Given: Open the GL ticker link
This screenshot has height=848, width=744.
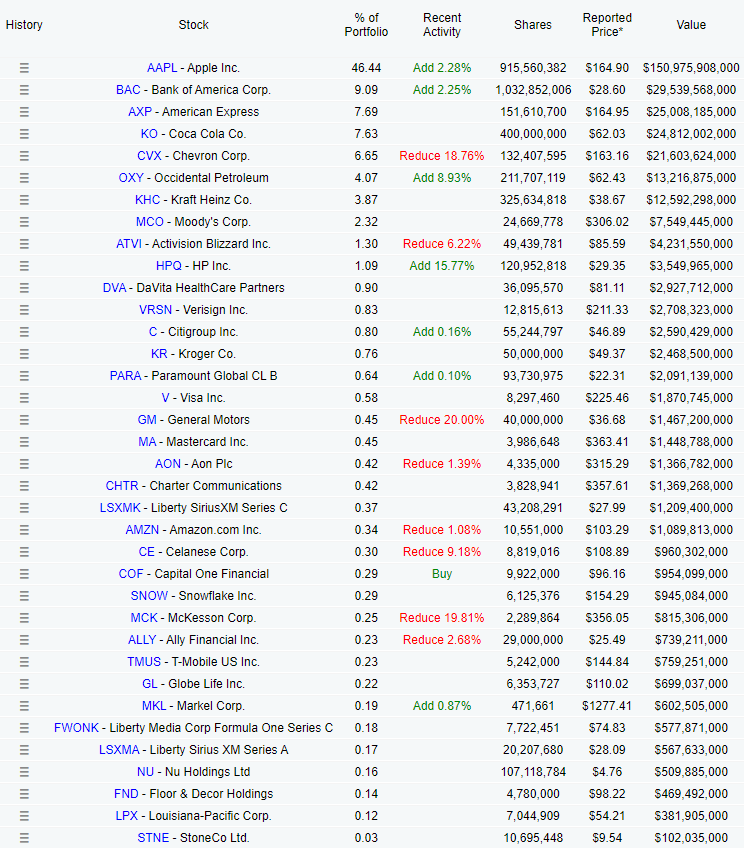Looking at the screenshot, I should (x=150, y=684).
